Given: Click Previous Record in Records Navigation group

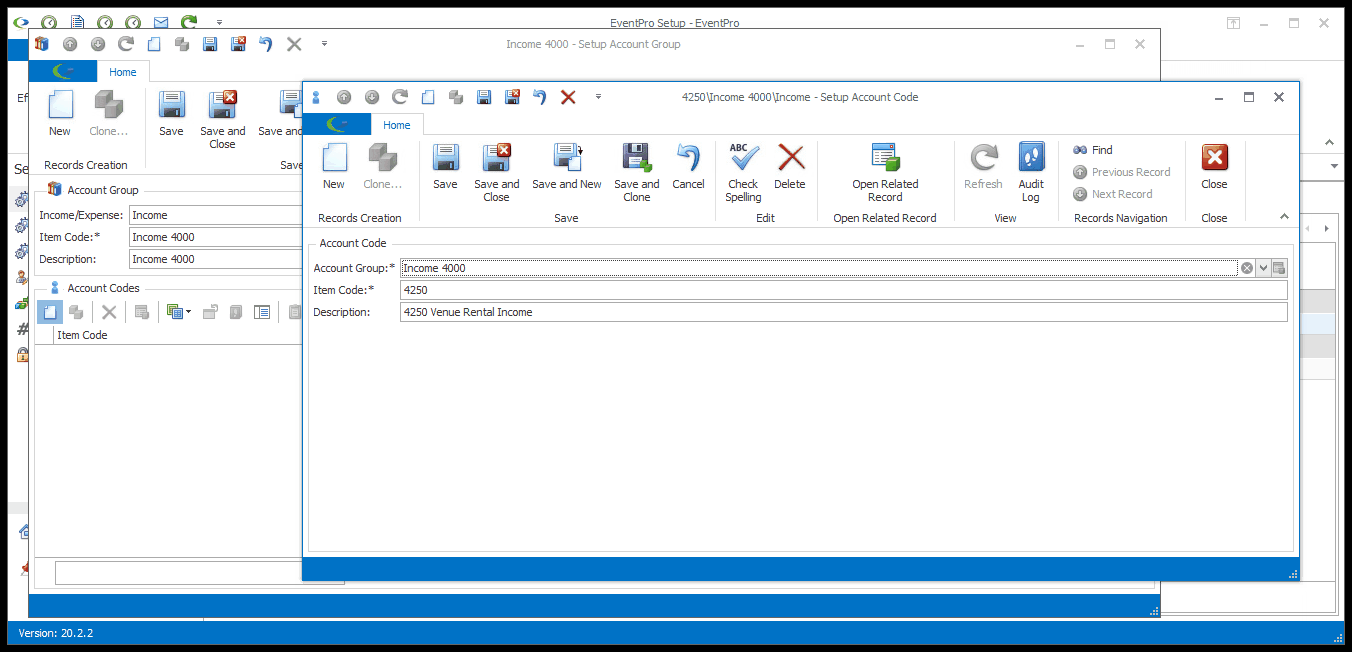Looking at the screenshot, I should 1121,172.
